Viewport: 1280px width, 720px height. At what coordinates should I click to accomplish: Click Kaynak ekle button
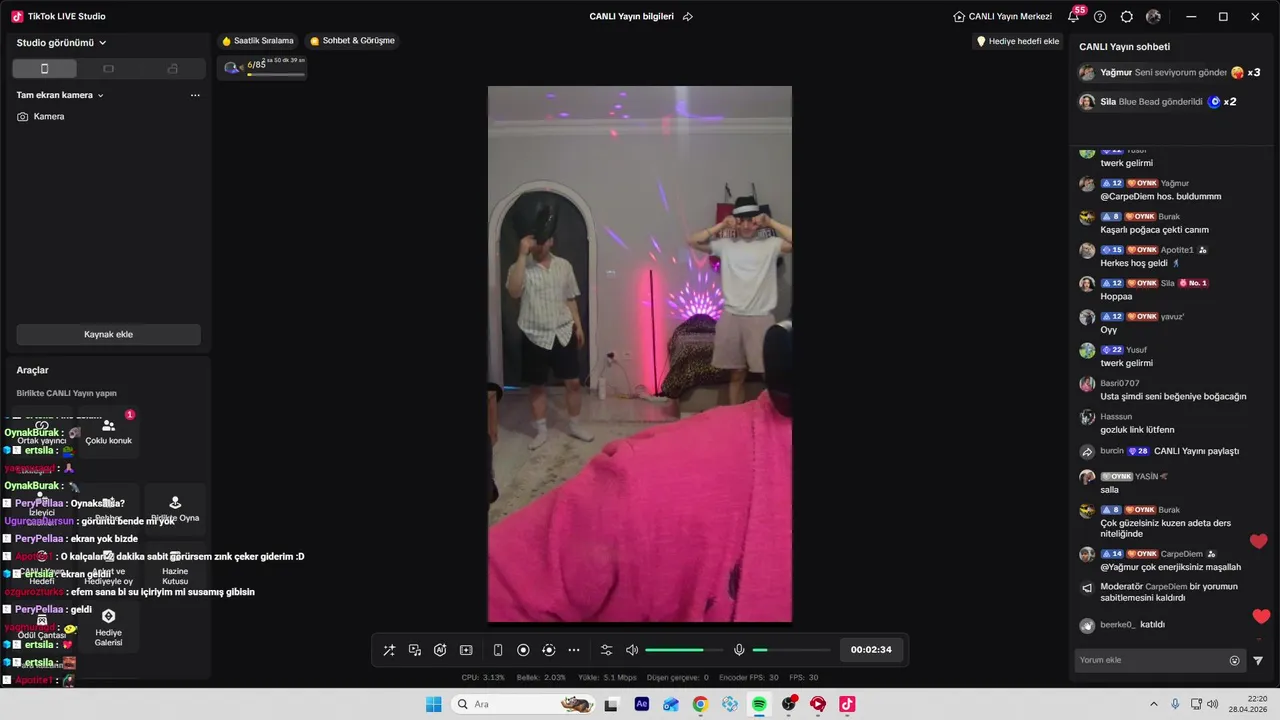point(108,334)
